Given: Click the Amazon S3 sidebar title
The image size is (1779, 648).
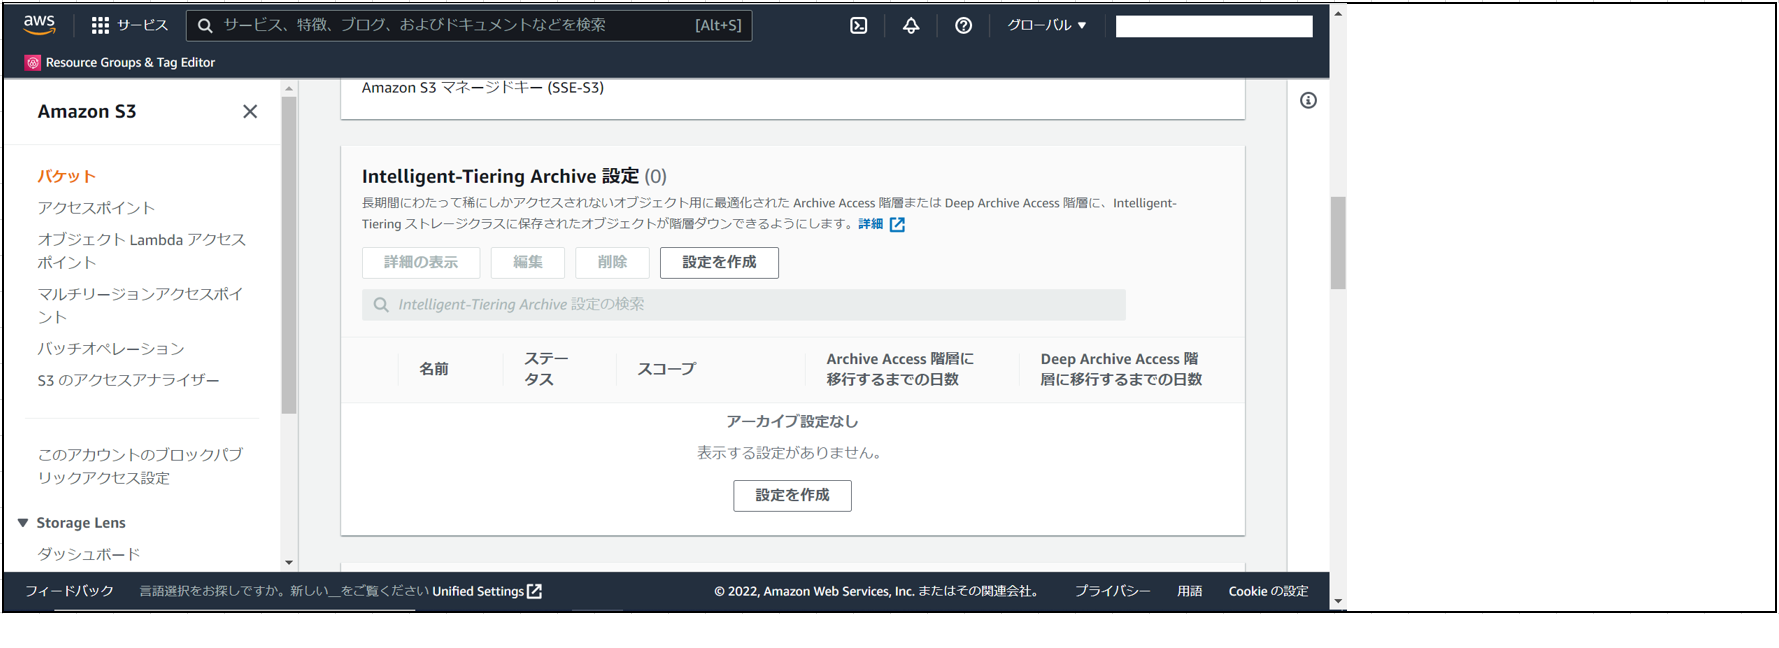Looking at the screenshot, I should (87, 111).
